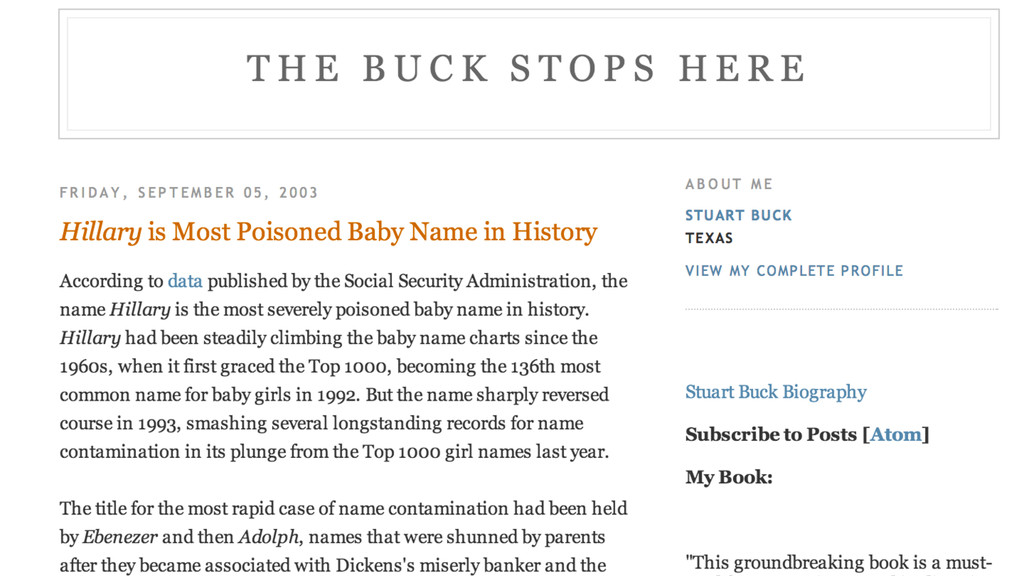Open the "Hillary is Most Poisoned Baby Name" post

(x=328, y=232)
